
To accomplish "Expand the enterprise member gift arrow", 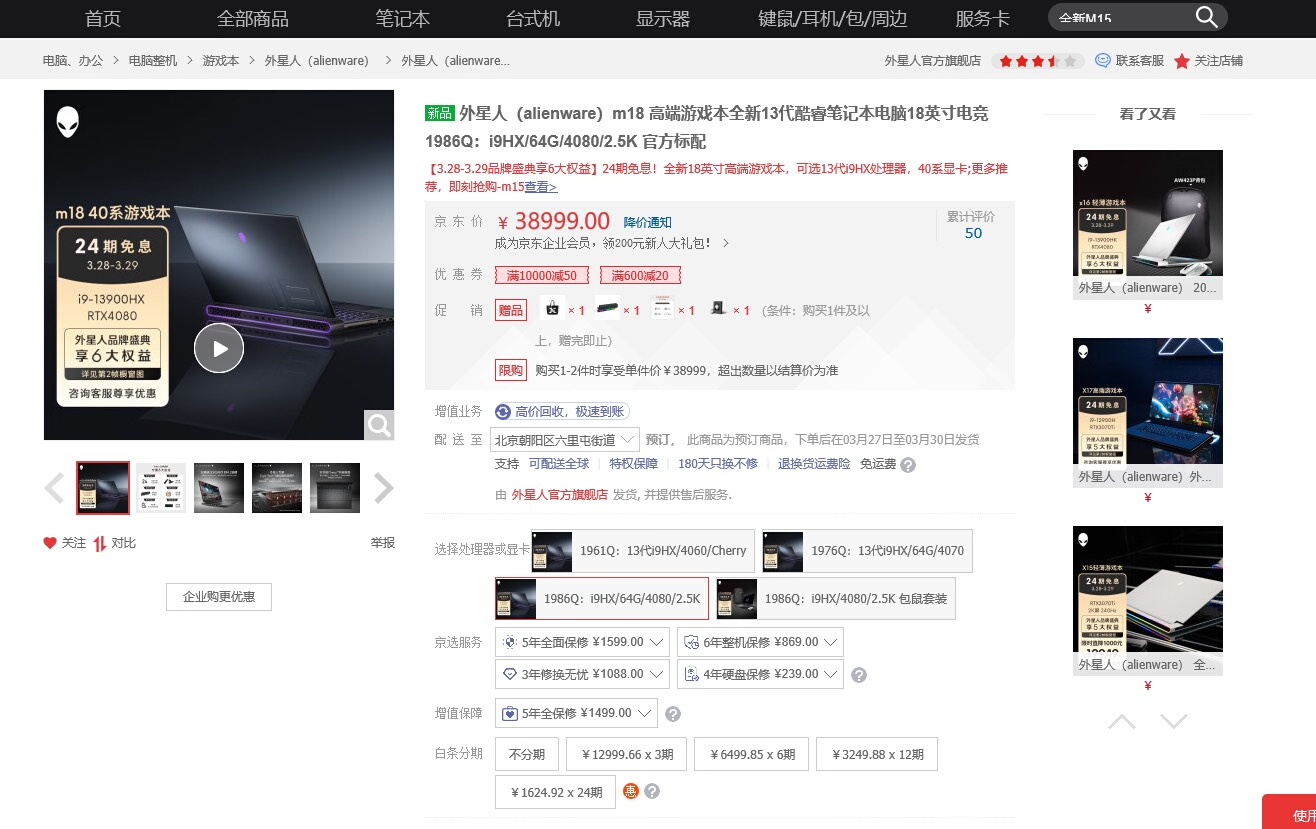I will click(x=726, y=243).
